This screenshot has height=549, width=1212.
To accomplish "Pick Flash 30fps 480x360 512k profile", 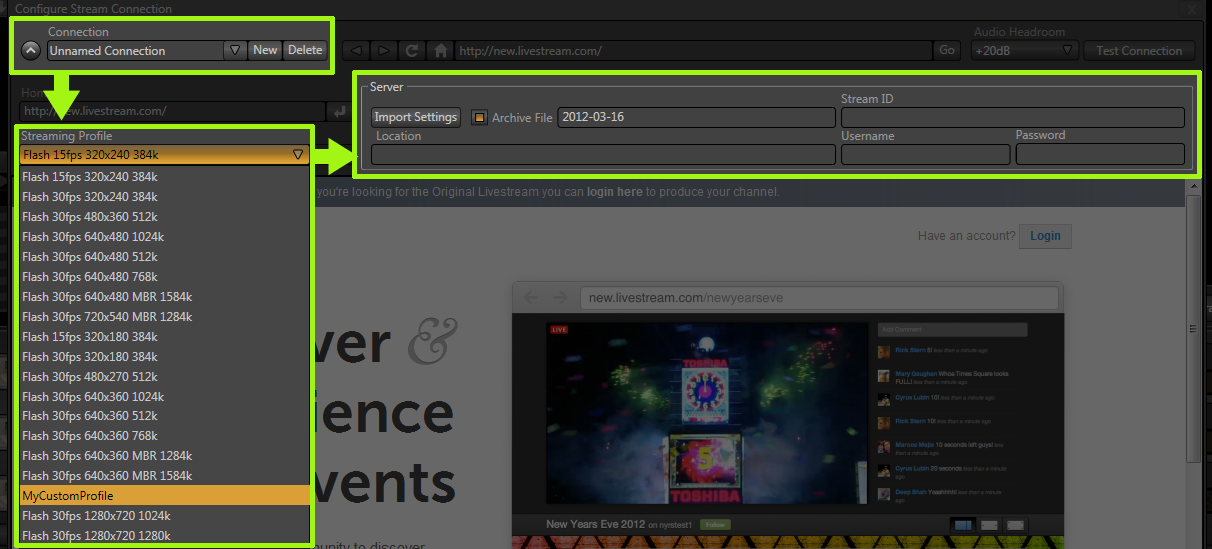I will coord(165,216).
